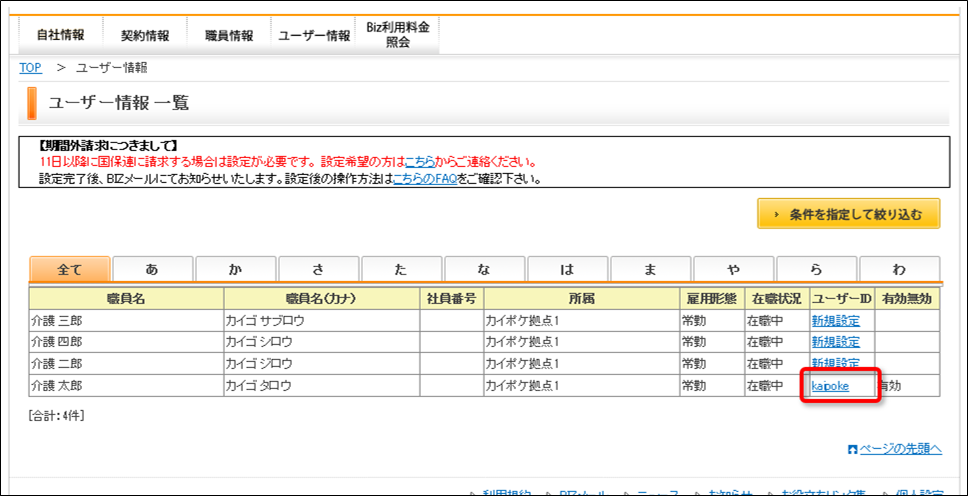Select the か kana tab
Screen dimensions: 968x496
(x=235, y=270)
